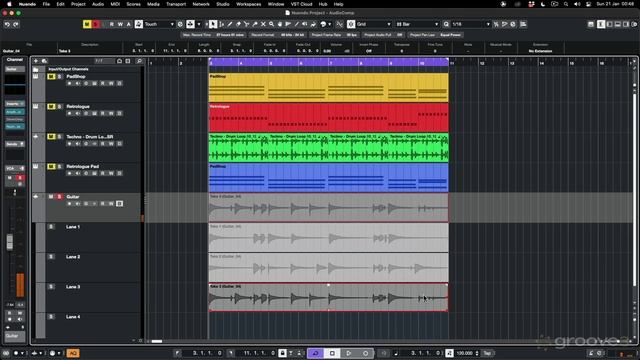
Task: Click the Redo arrow in the toolbar
Action: 16,24
